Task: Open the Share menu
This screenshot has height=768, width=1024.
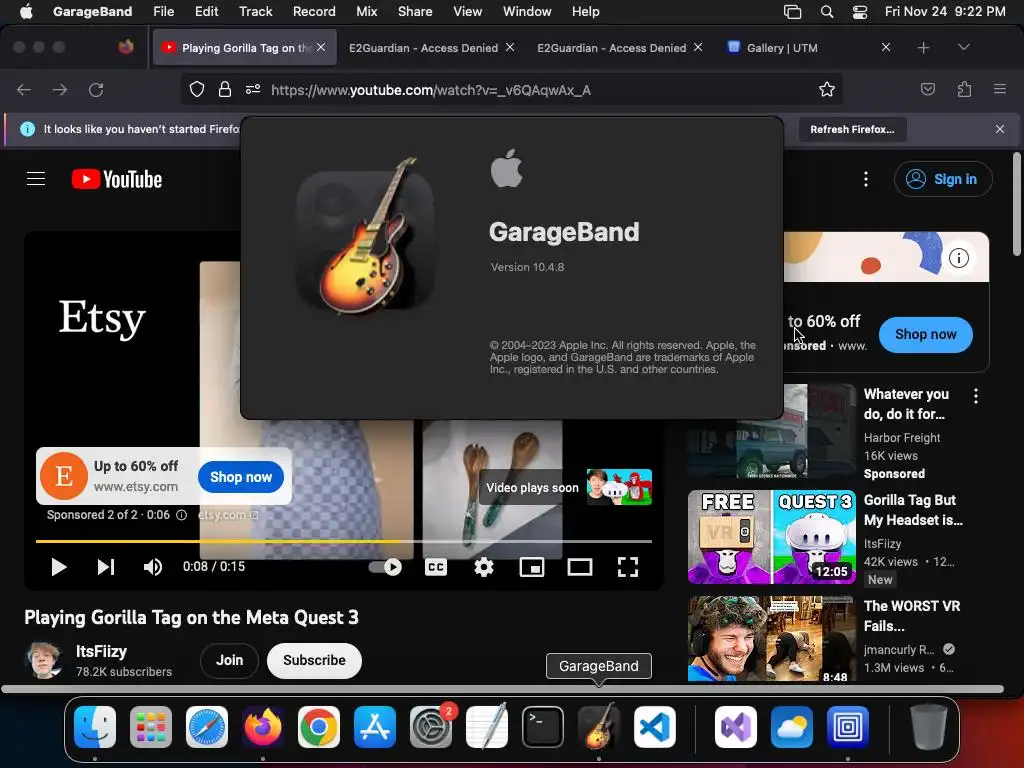Action: [x=415, y=11]
